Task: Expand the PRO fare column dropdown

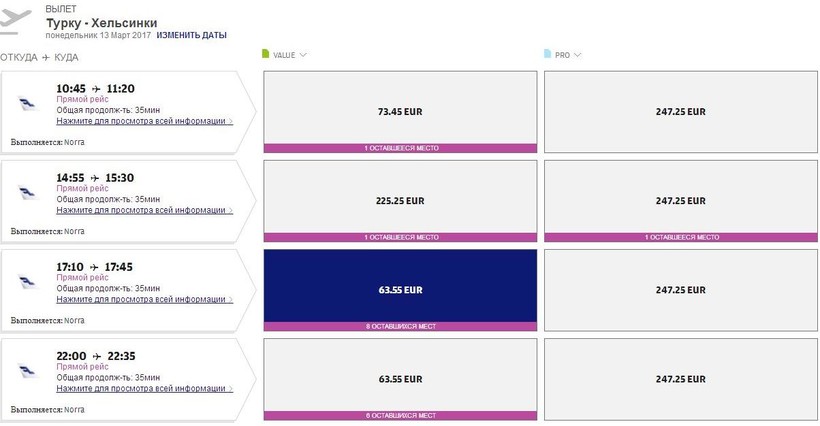Action: coord(578,55)
